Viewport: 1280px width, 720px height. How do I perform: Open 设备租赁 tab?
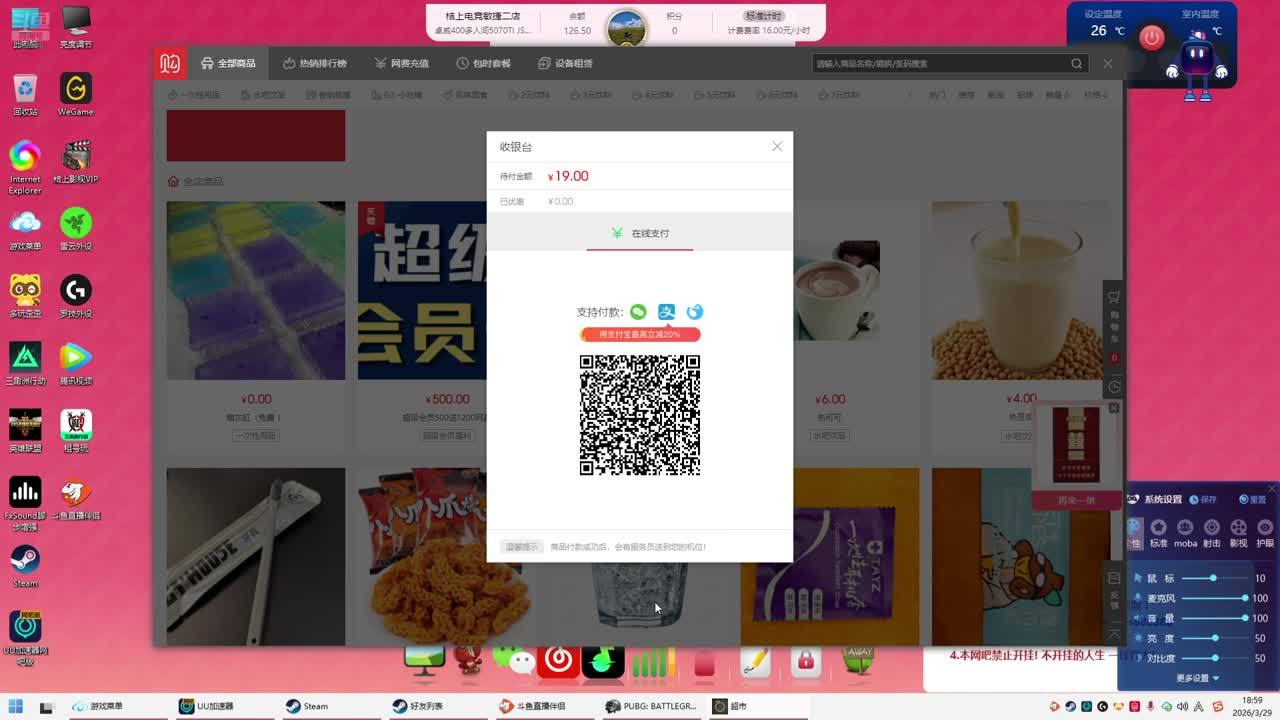pyautogui.click(x=565, y=63)
